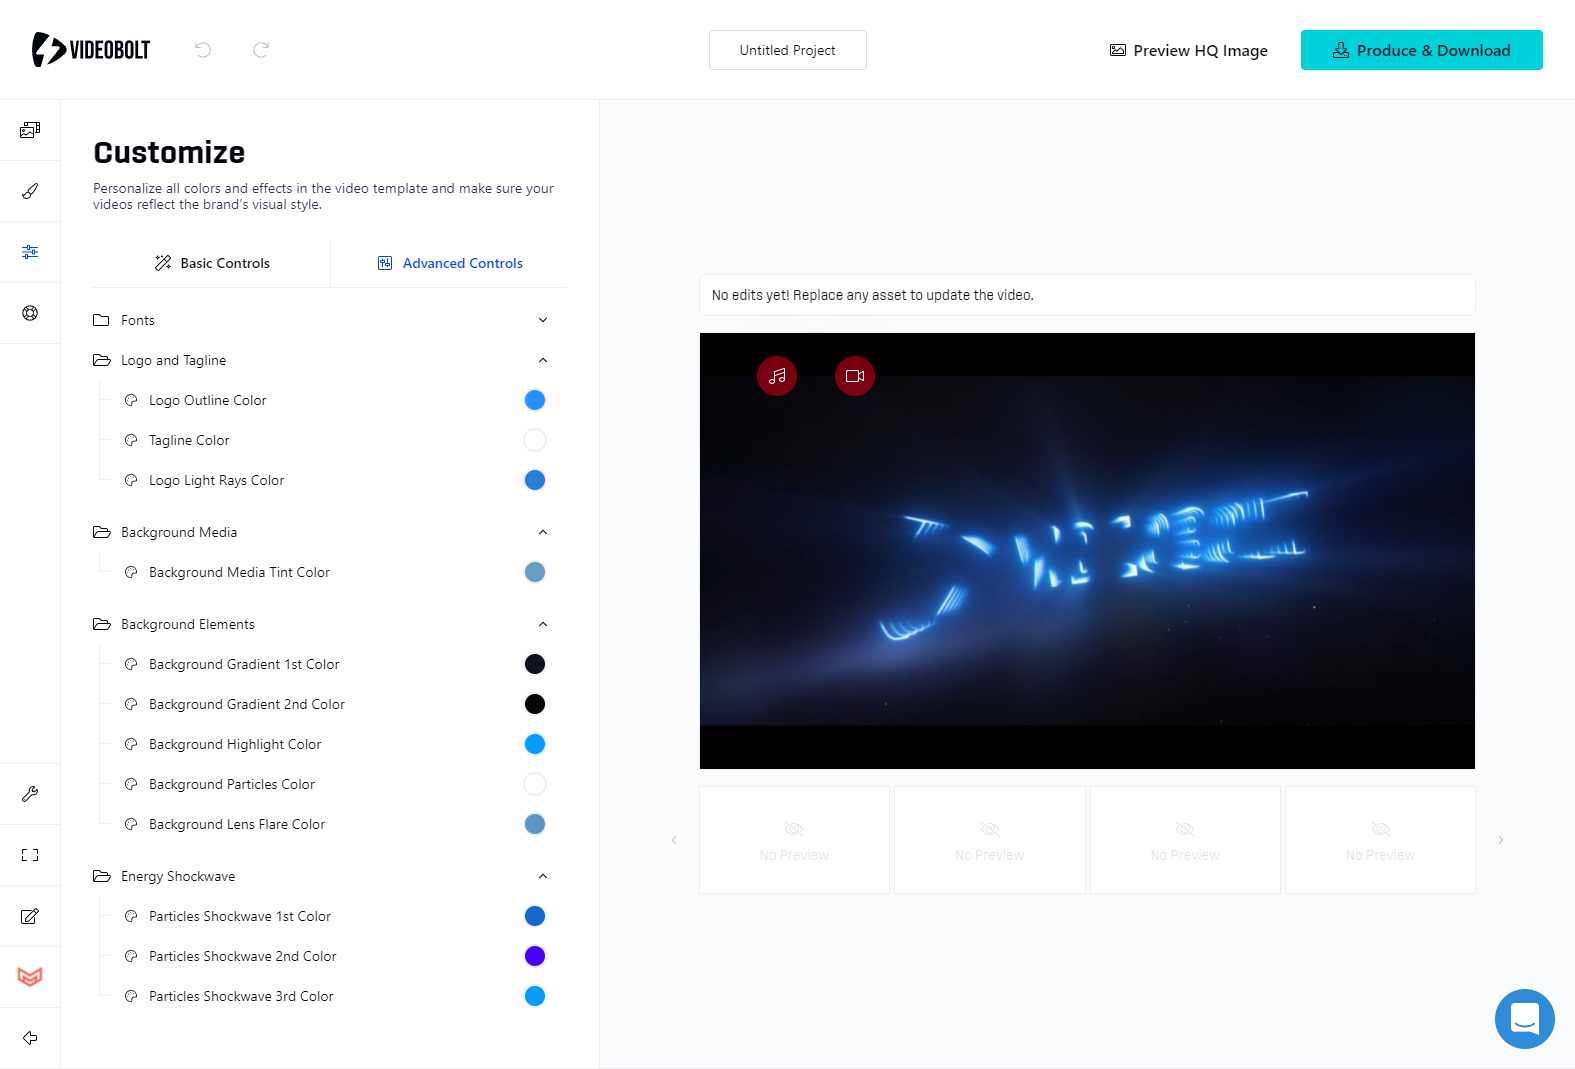Open Particles Shockwave 3rd Color swatch
Image resolution: width=1575 pixels, height=1069 pixels.
point(535,996)
